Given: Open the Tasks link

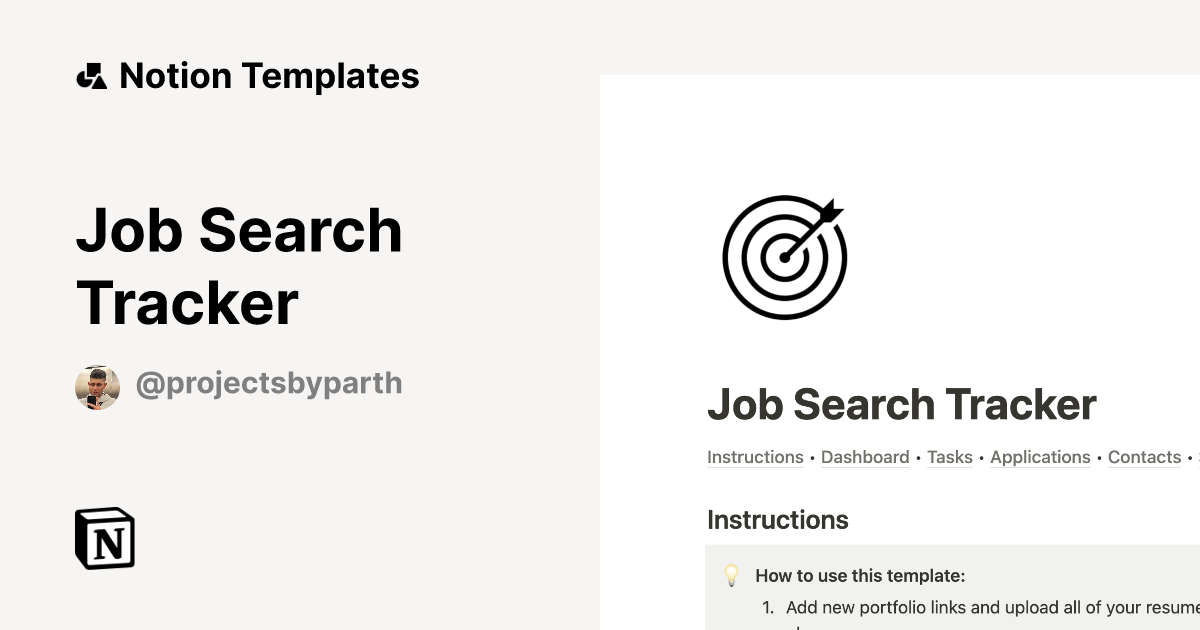Looking at the screenshot, I should (x=949, y=457).
